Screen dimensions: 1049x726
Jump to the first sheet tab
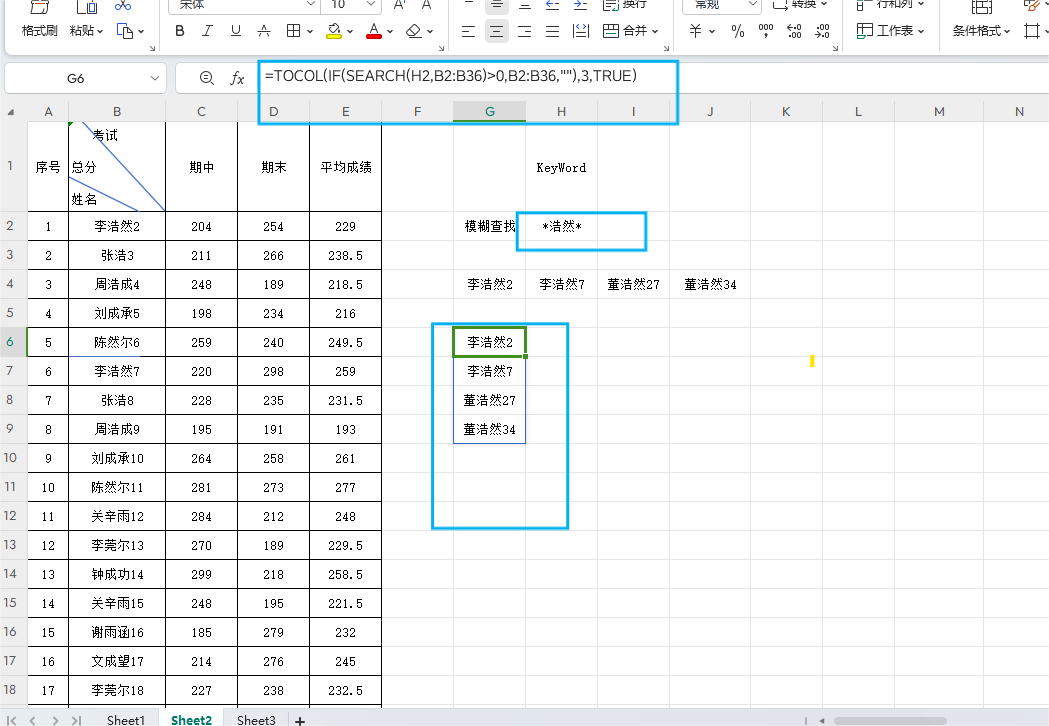(x=12, y=720)
